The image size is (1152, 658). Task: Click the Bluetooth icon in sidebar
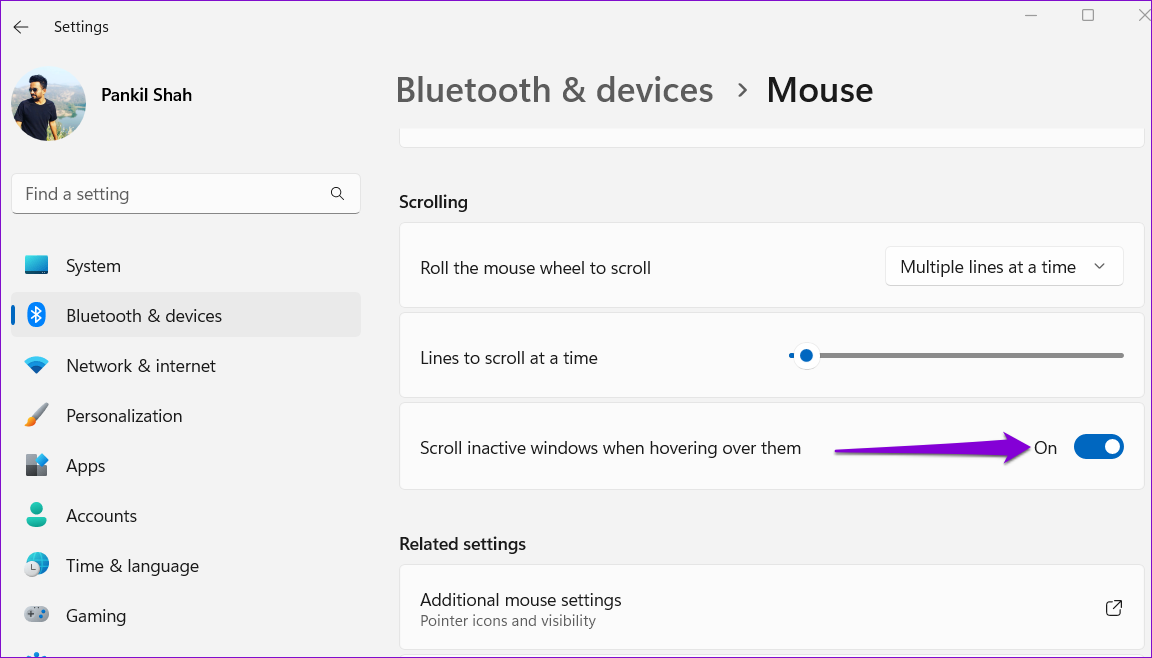tap(36, 315)
